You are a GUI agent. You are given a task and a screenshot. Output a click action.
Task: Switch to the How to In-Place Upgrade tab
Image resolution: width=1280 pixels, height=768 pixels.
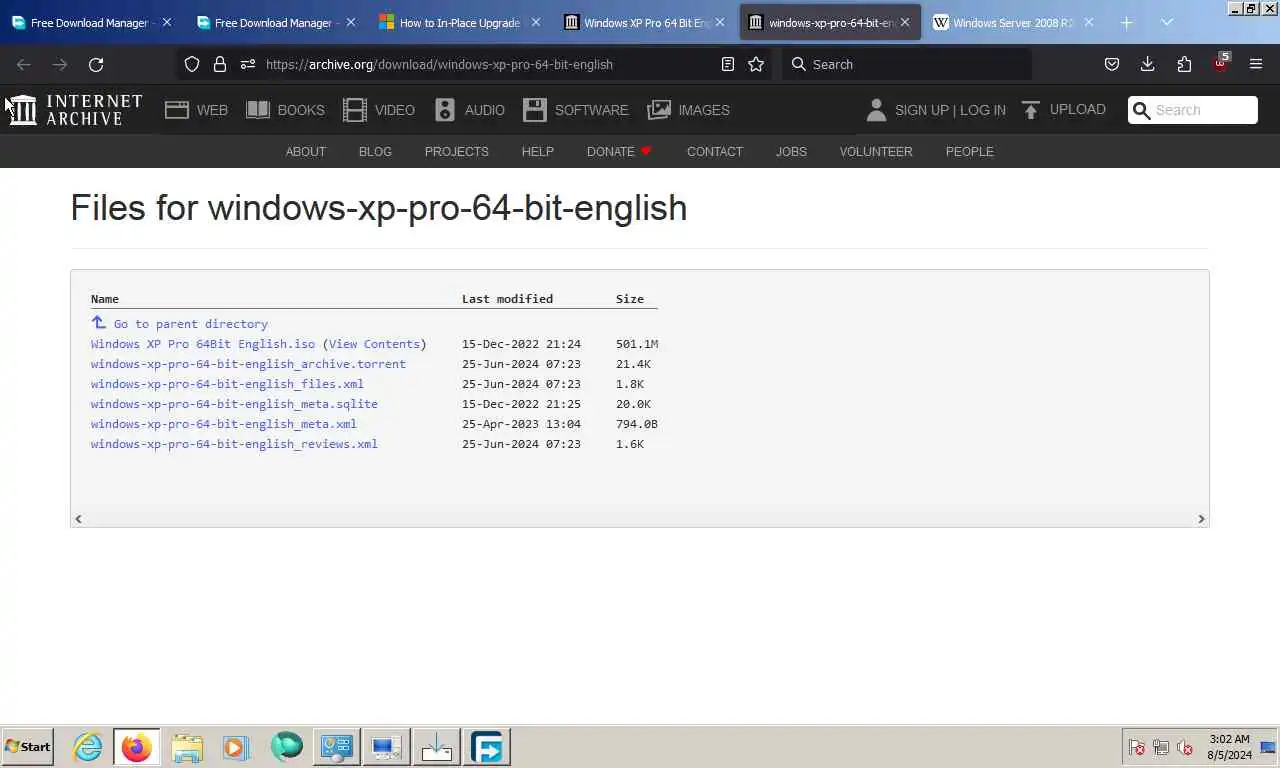[459, 22]
